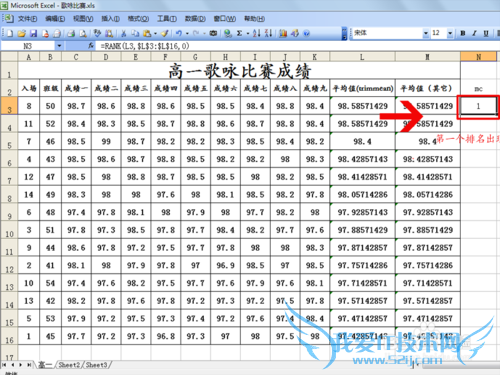Switch to the Sheet2 tab
The height and width of the screenshot is (375, 500).
coord(69,365)
